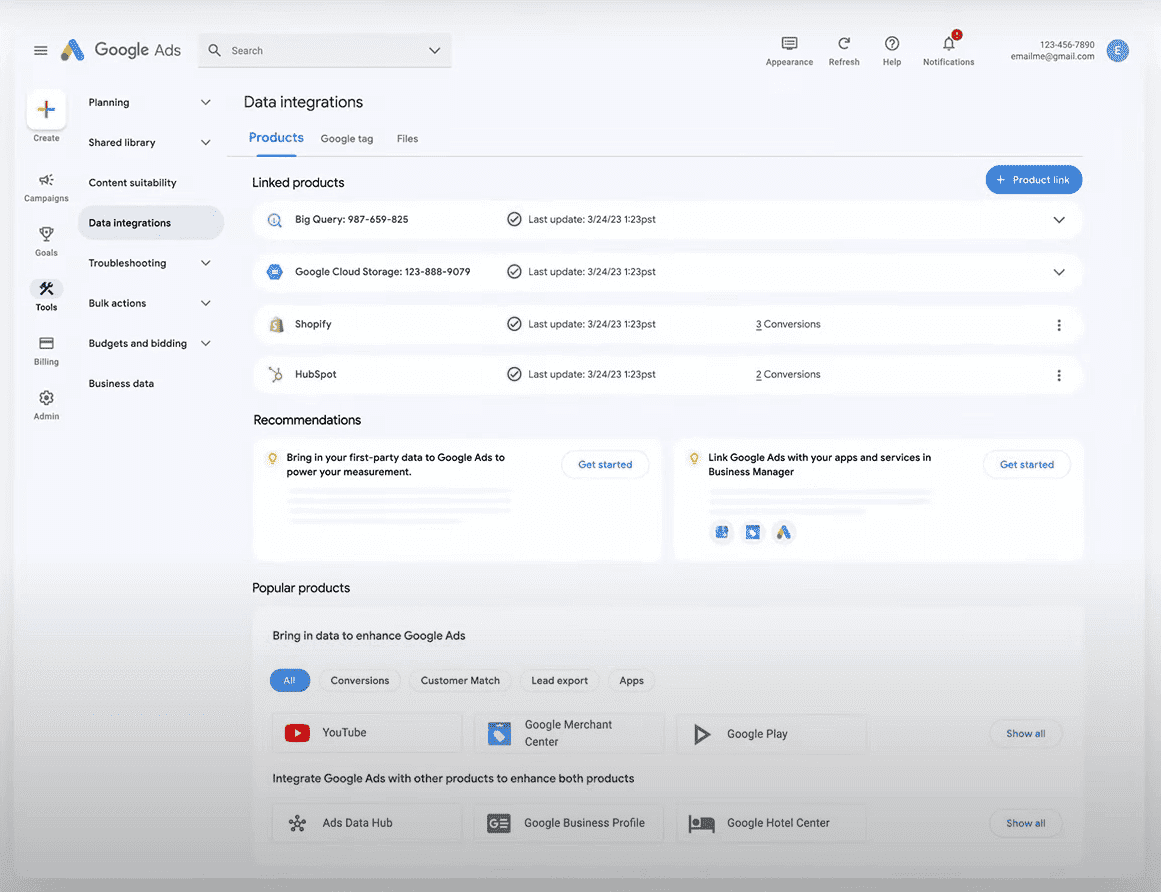Click the Ads Data Hub icon
Viewport: 1161px width, 892px height.
[x=298, y=823]
